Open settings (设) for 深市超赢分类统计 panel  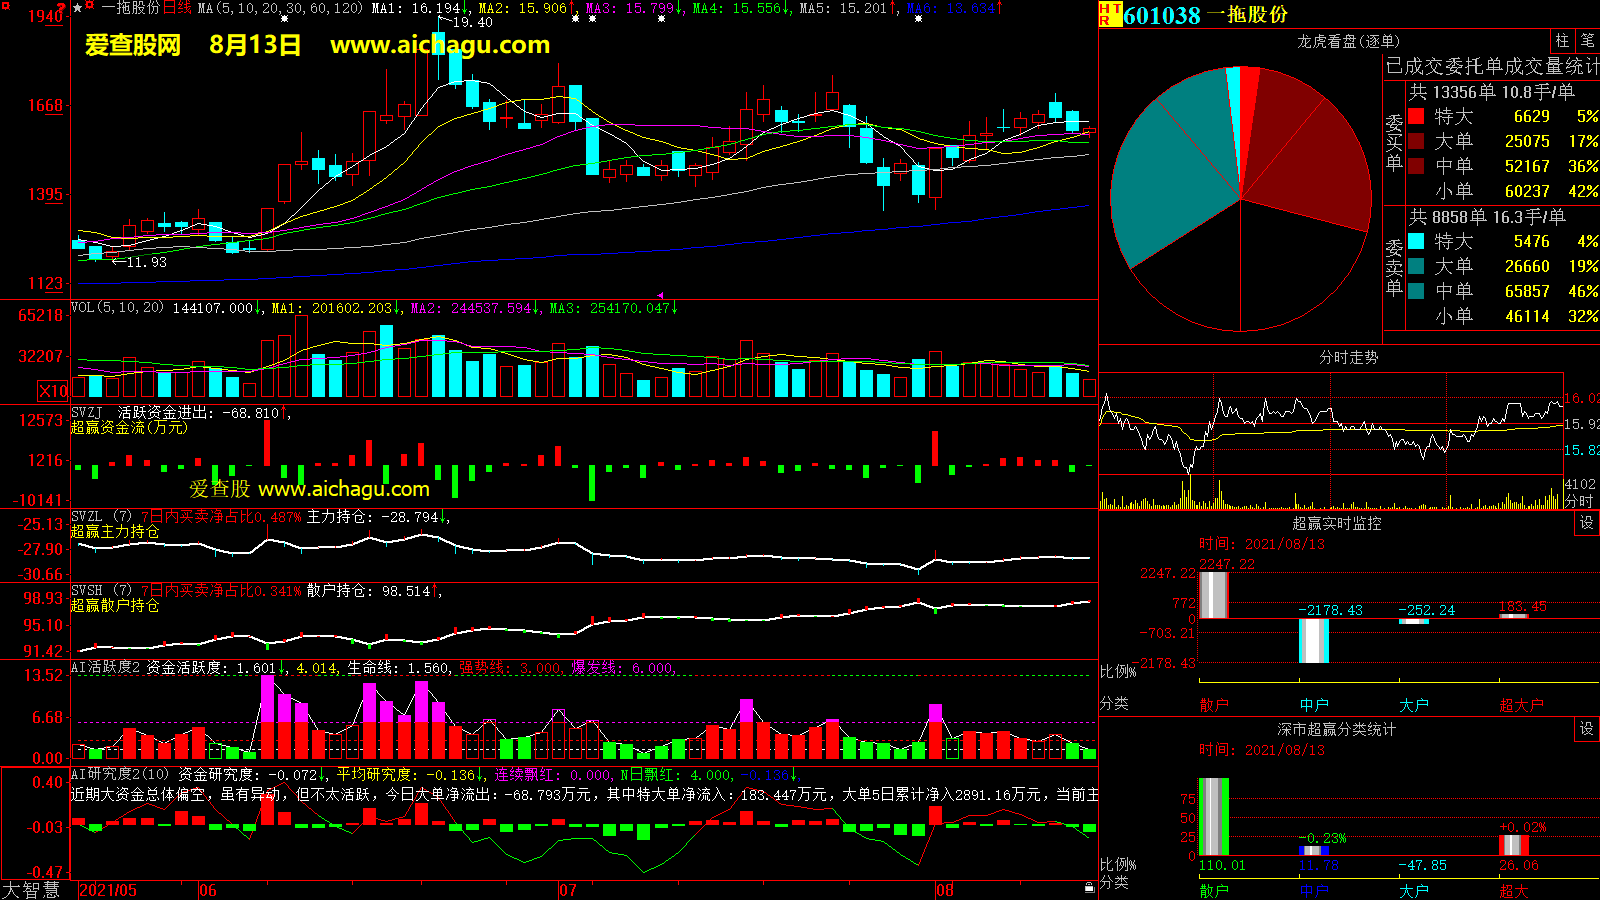click(x=1587, y=729)
